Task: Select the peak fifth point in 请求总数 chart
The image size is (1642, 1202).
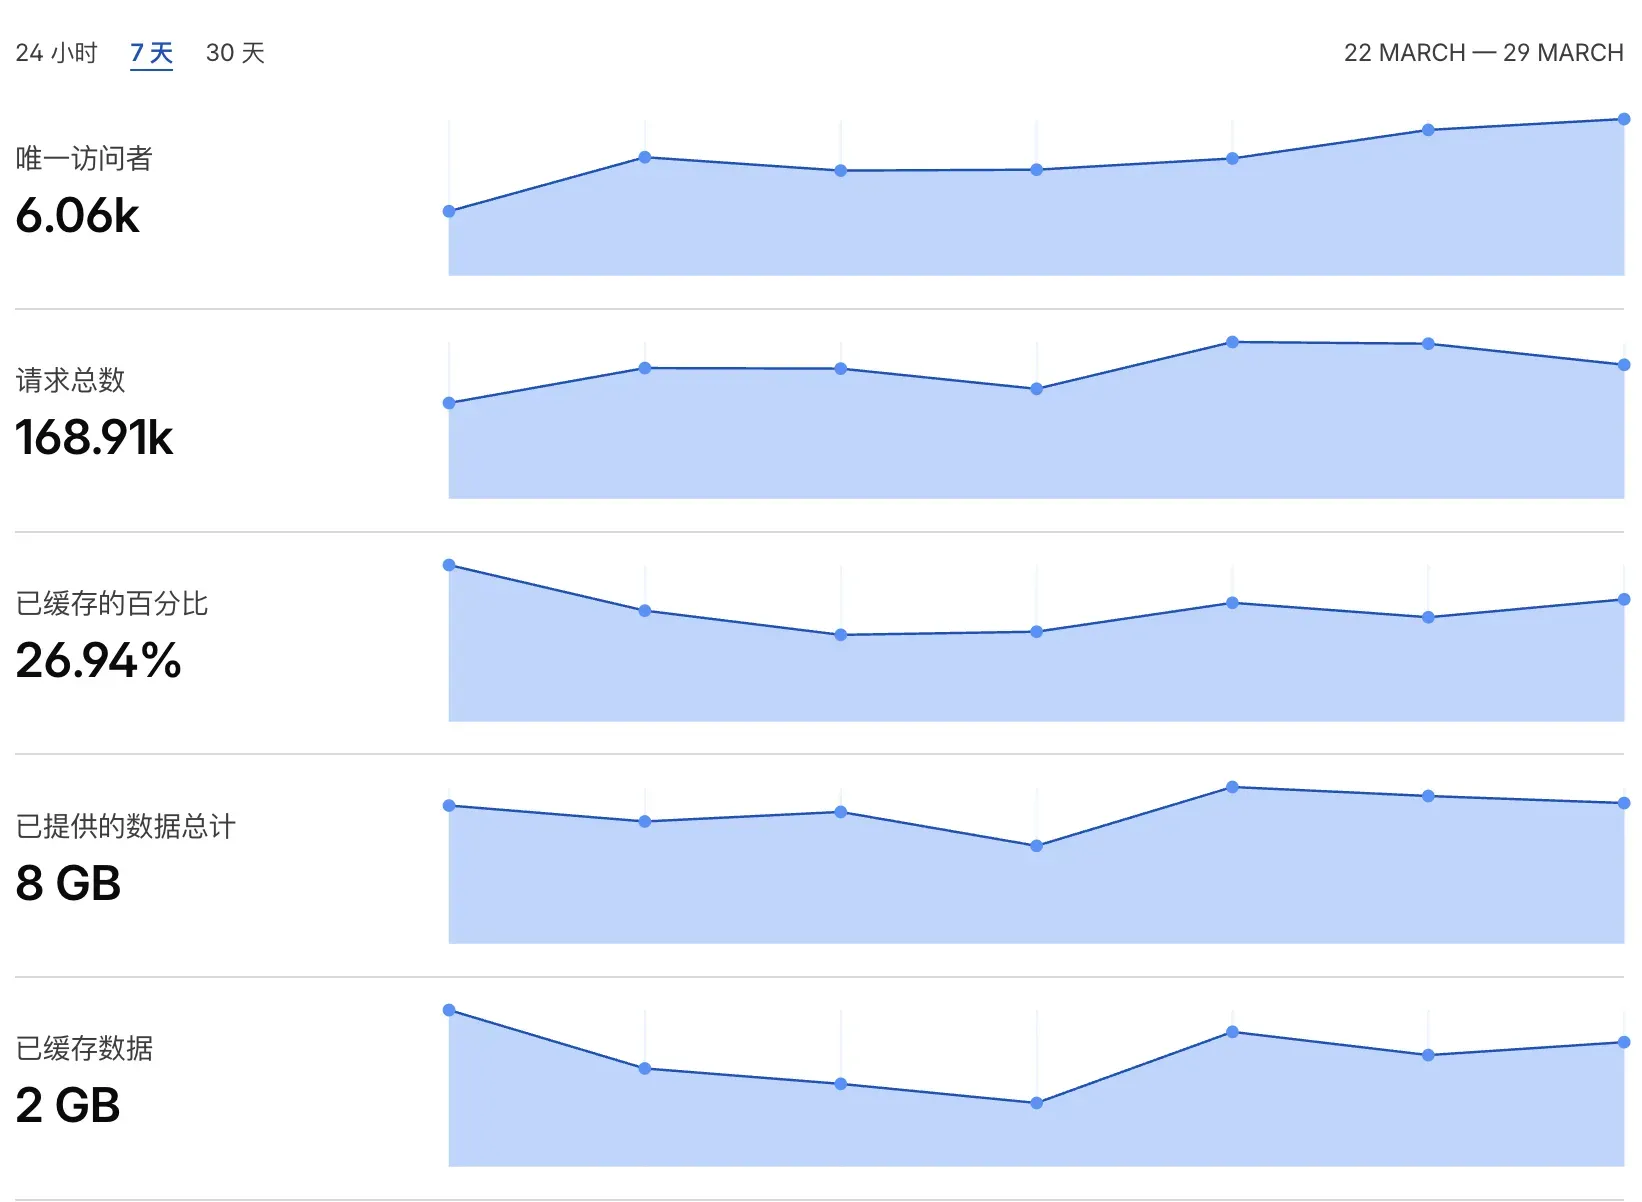Action: [1232, 342]
